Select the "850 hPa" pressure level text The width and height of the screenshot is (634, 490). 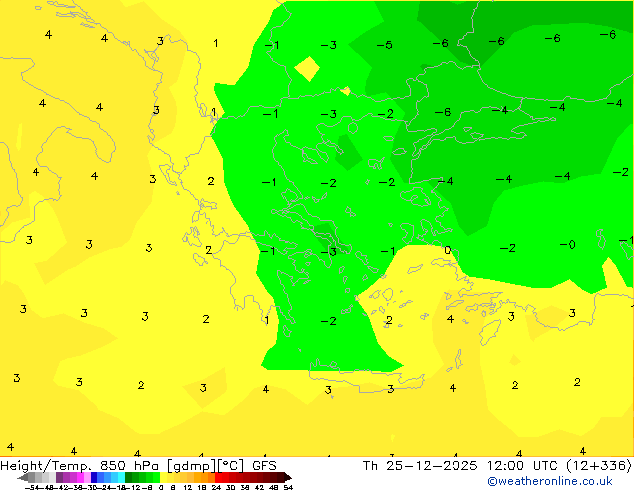pos(129,466)
